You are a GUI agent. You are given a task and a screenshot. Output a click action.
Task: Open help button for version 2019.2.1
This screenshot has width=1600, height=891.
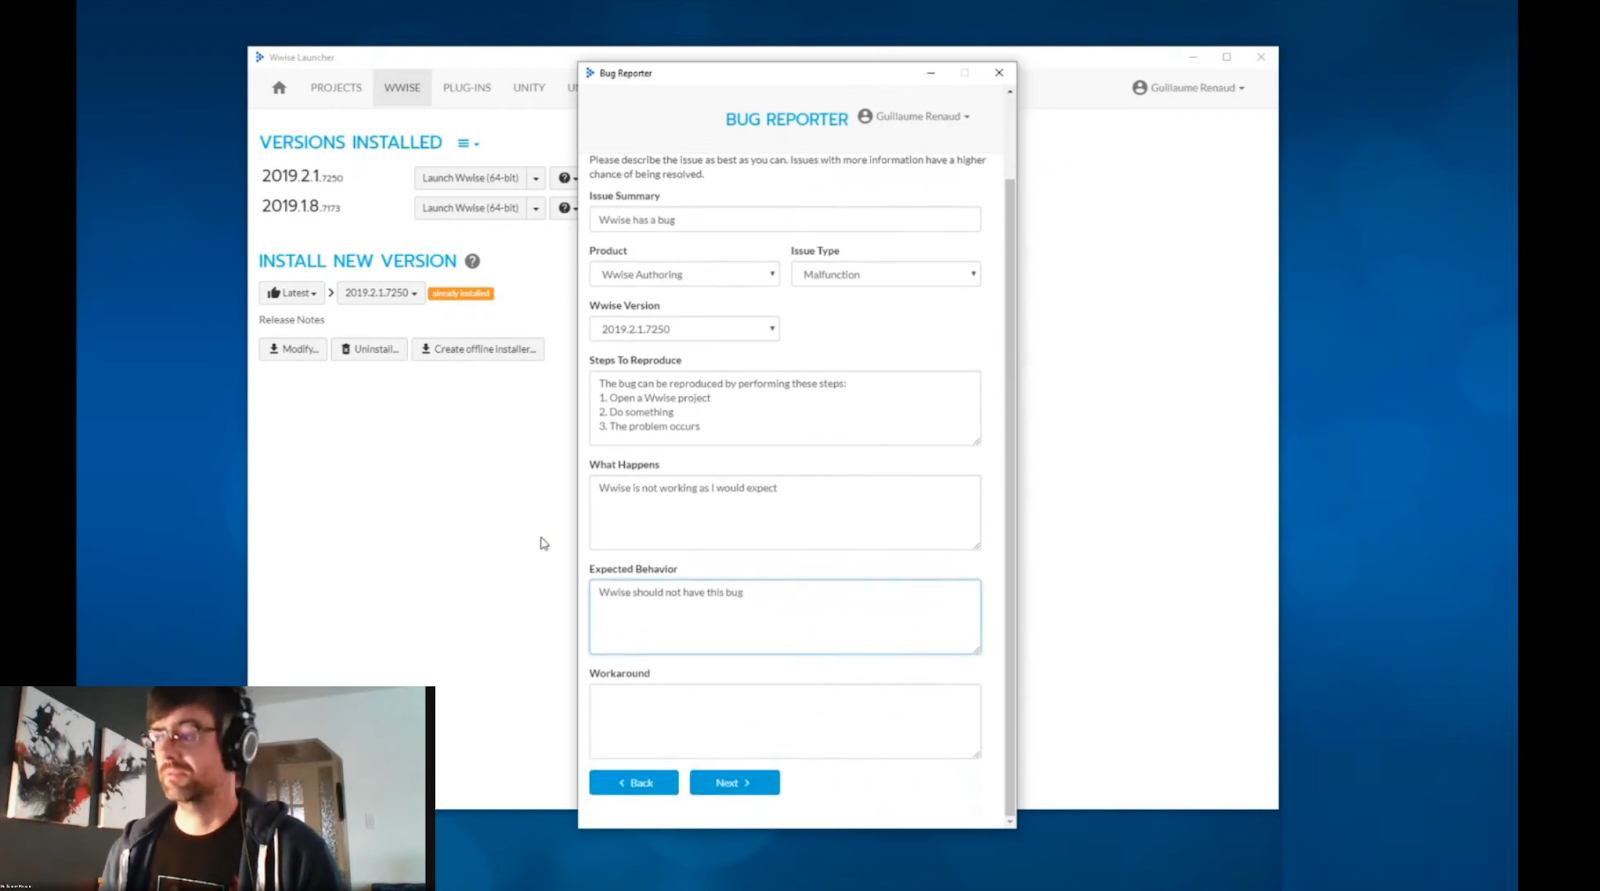(x=565, y=178)
